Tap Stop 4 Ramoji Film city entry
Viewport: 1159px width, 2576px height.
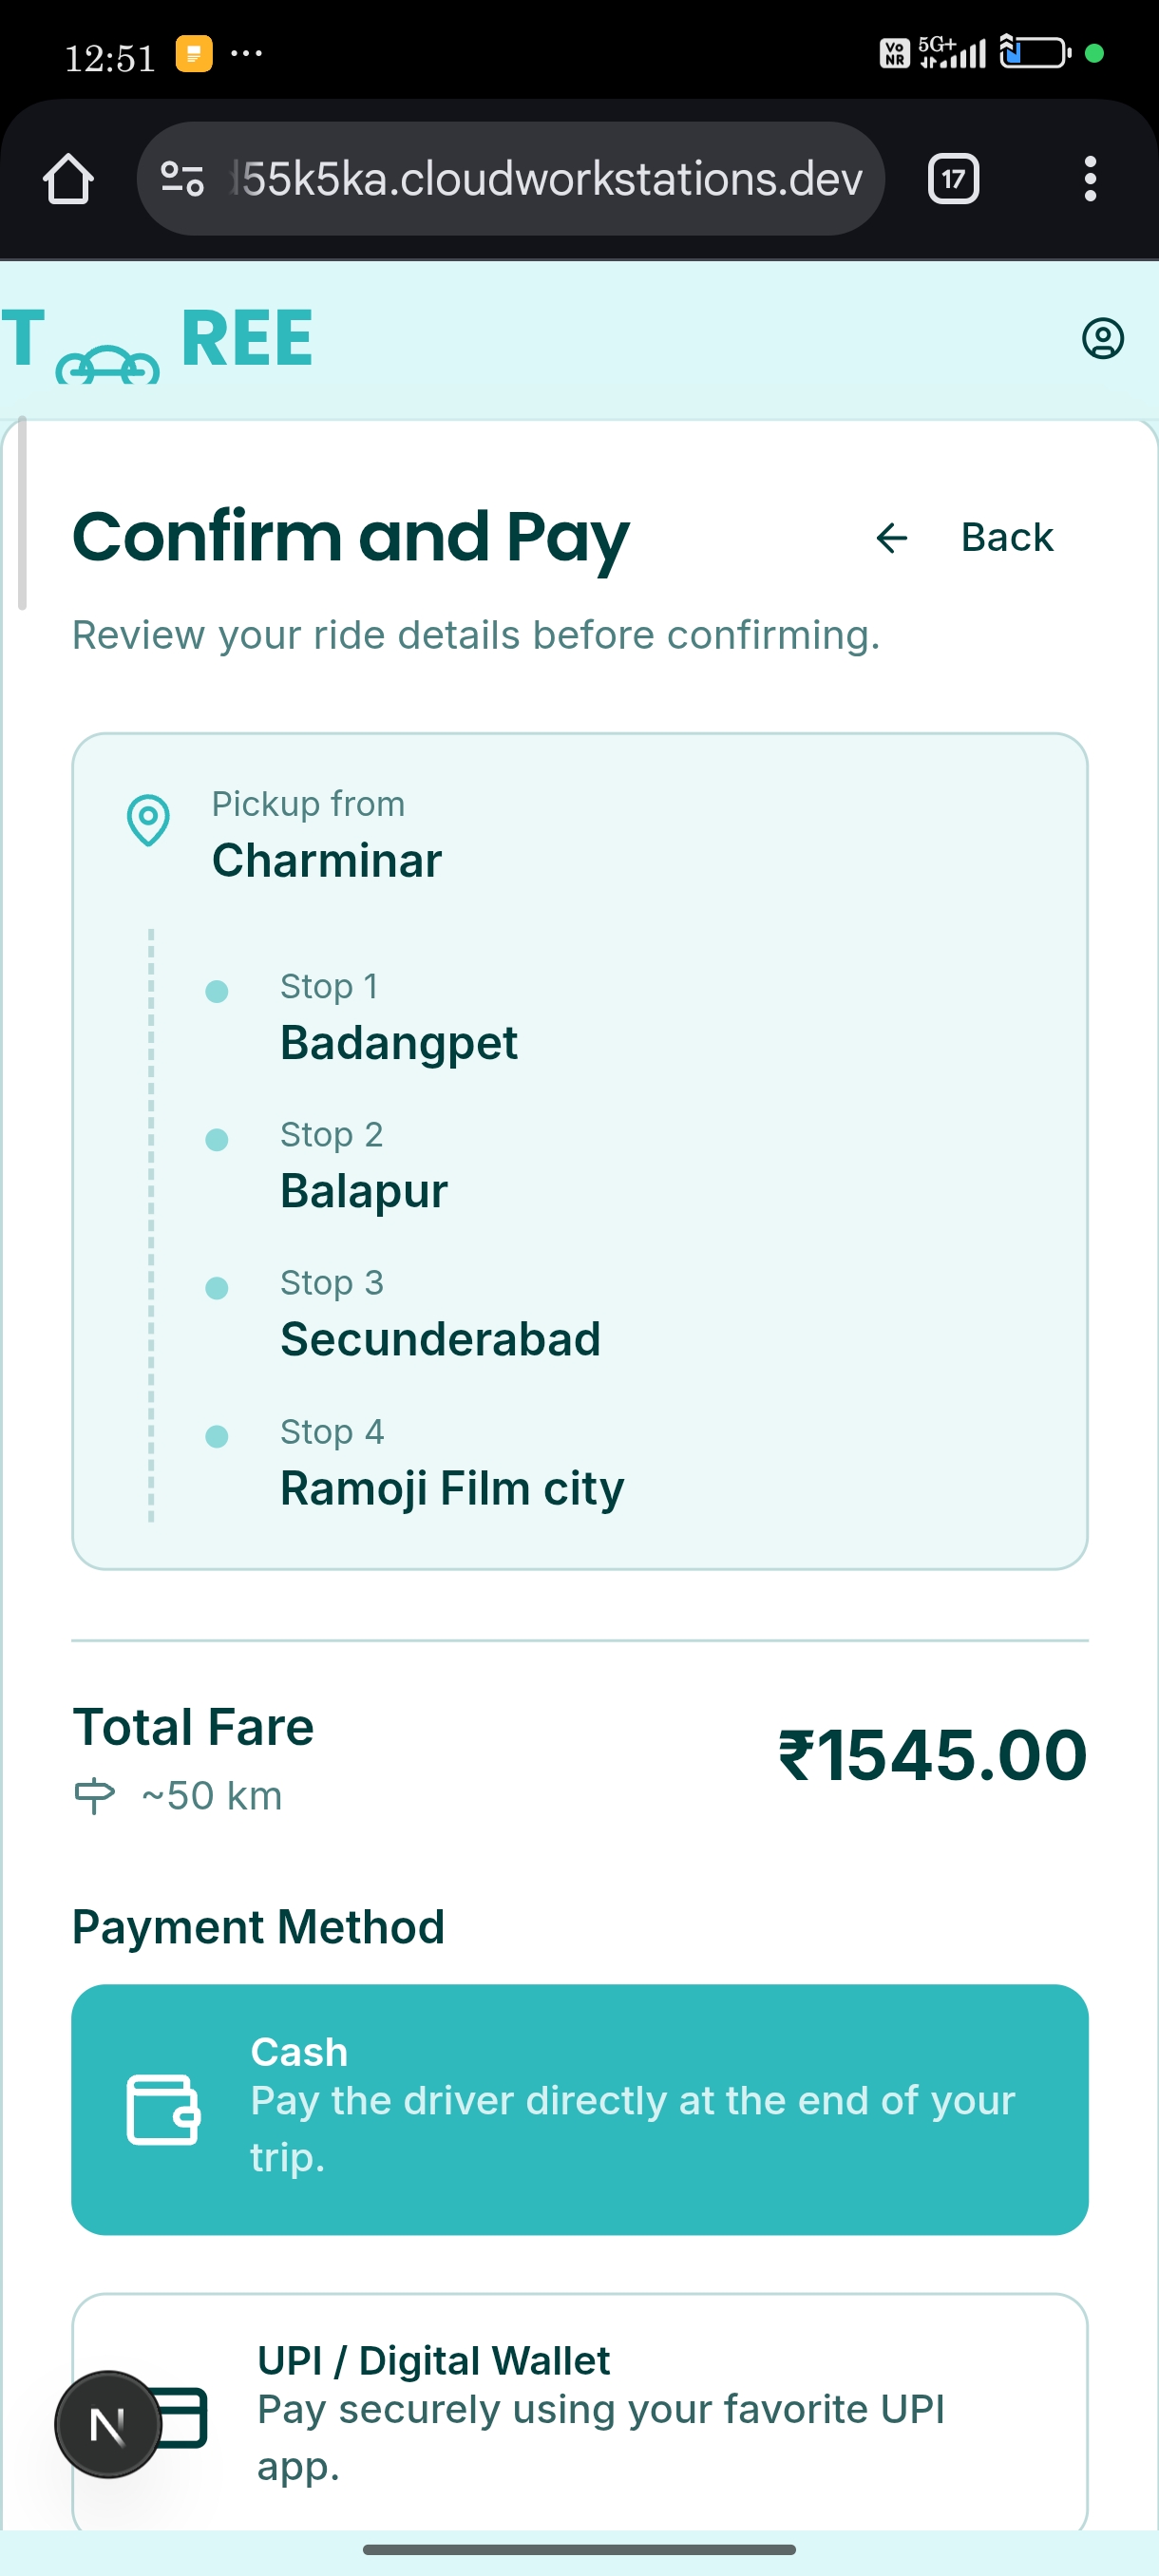451,1463
